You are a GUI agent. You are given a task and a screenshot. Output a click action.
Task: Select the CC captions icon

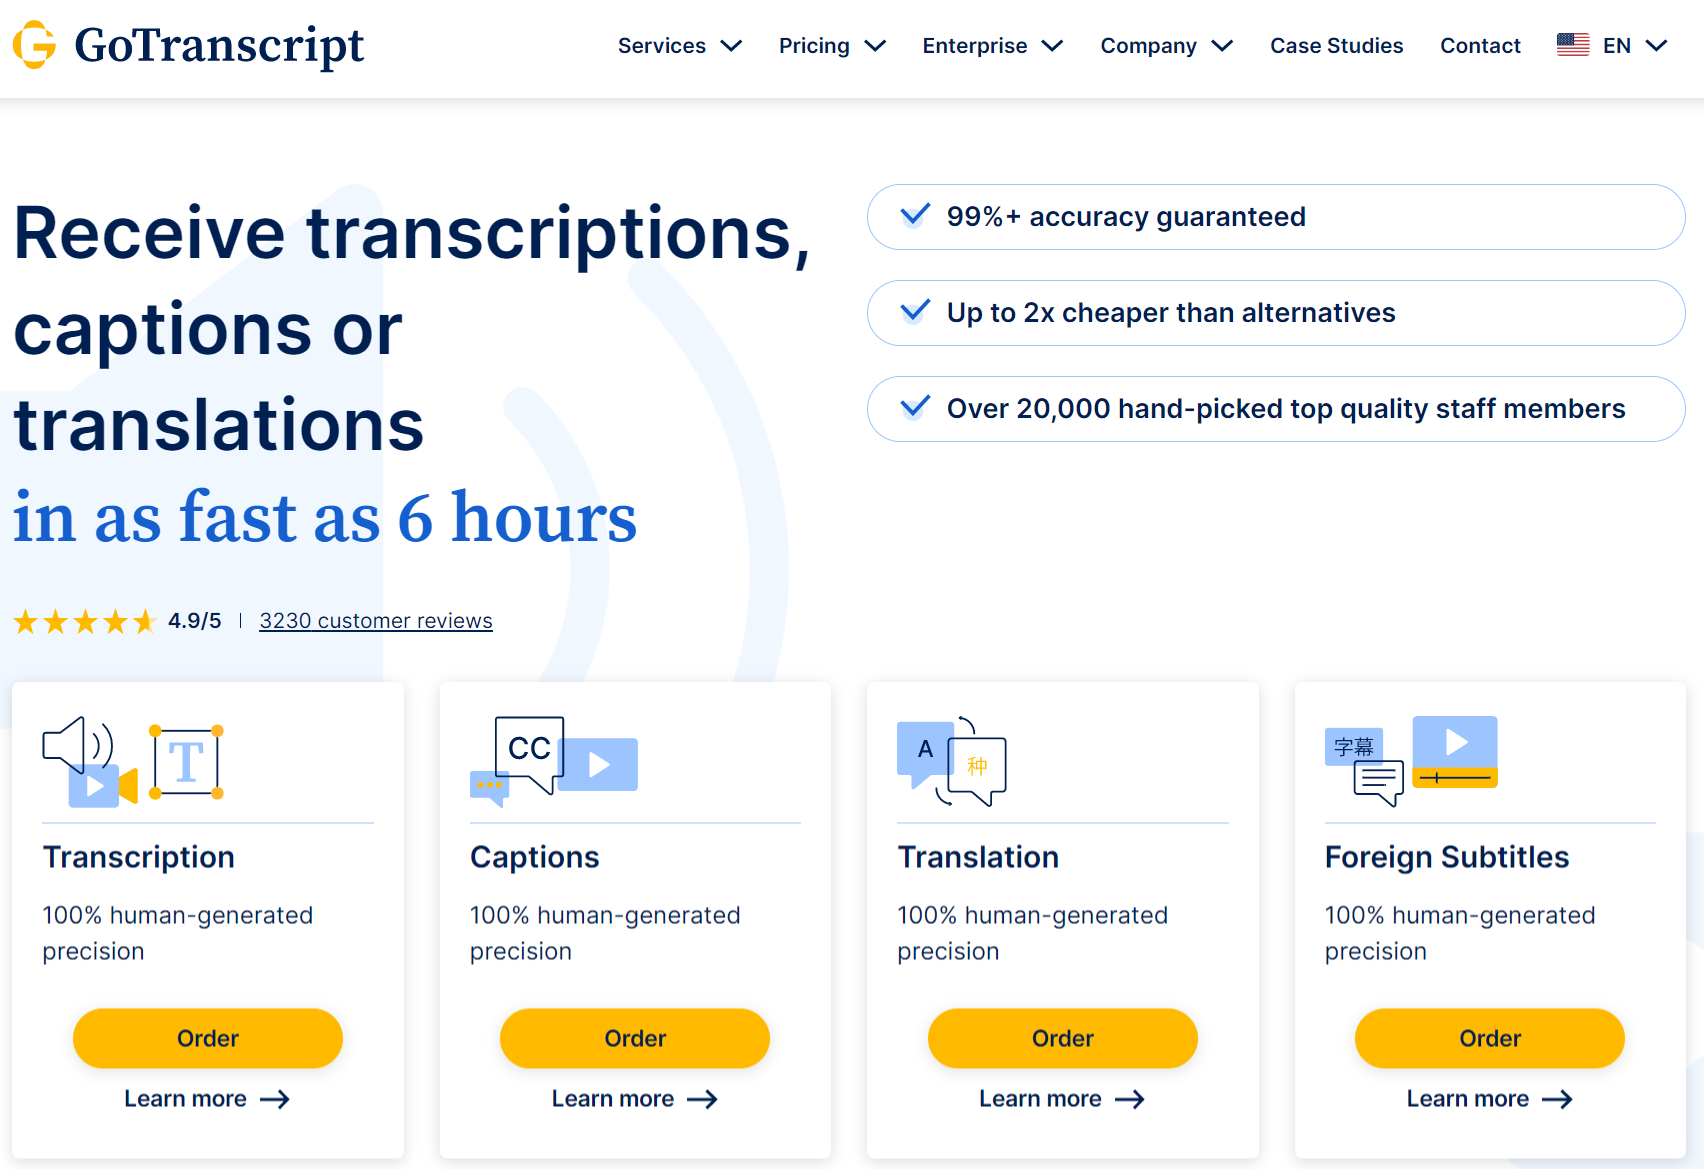click(x=527, y=748)
